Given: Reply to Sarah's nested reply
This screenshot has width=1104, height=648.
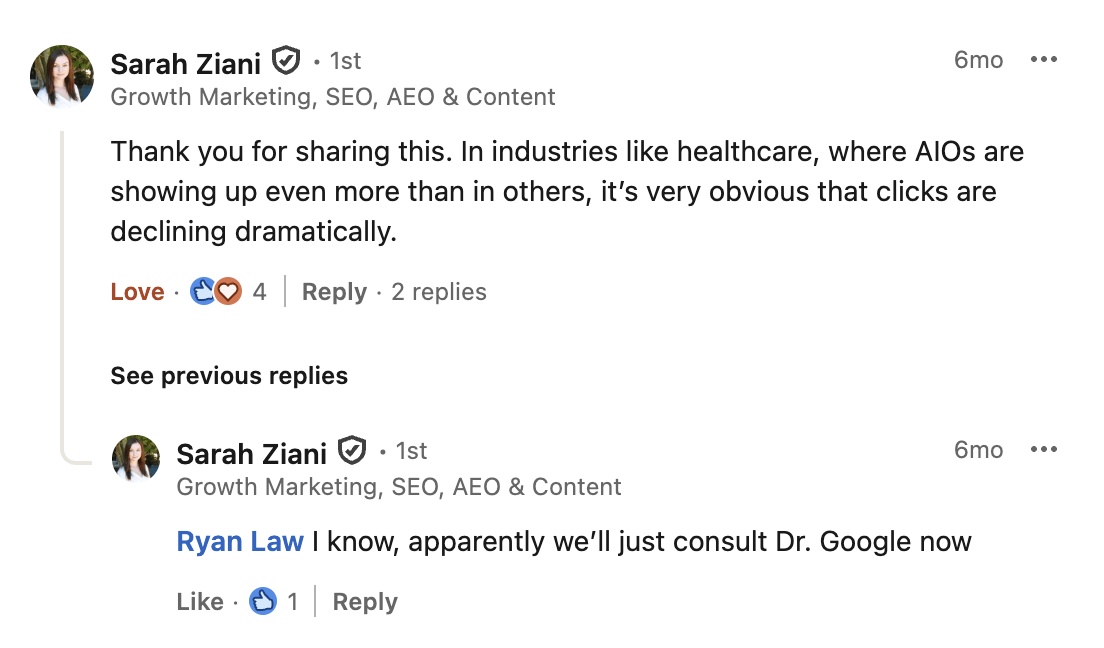Looking at the screenshot, I should point(364,601).
